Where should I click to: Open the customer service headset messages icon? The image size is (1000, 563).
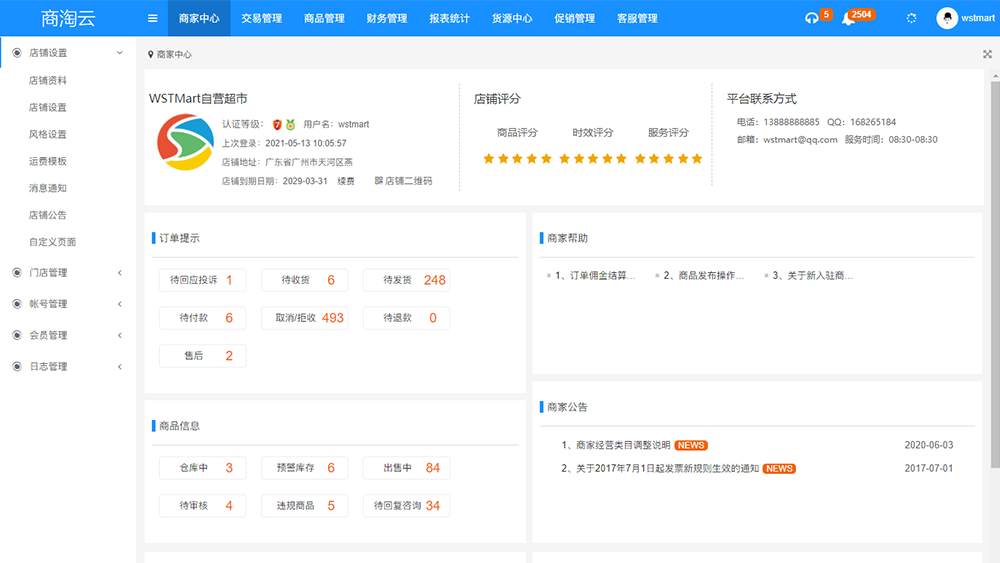pyautogui.click(x=811, y=18)
